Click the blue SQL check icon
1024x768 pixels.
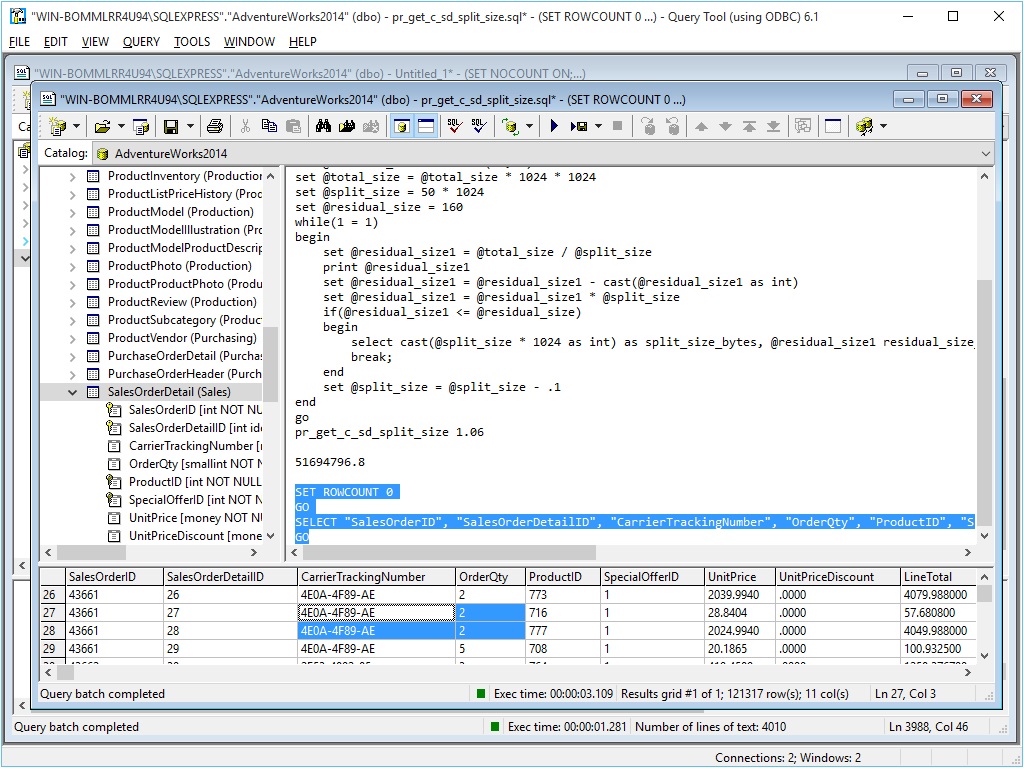[x=479, y=126]
